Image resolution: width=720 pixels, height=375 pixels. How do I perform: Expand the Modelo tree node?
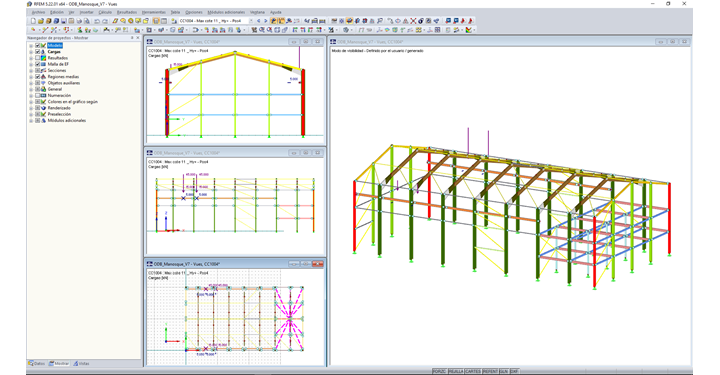coord(31,45)
